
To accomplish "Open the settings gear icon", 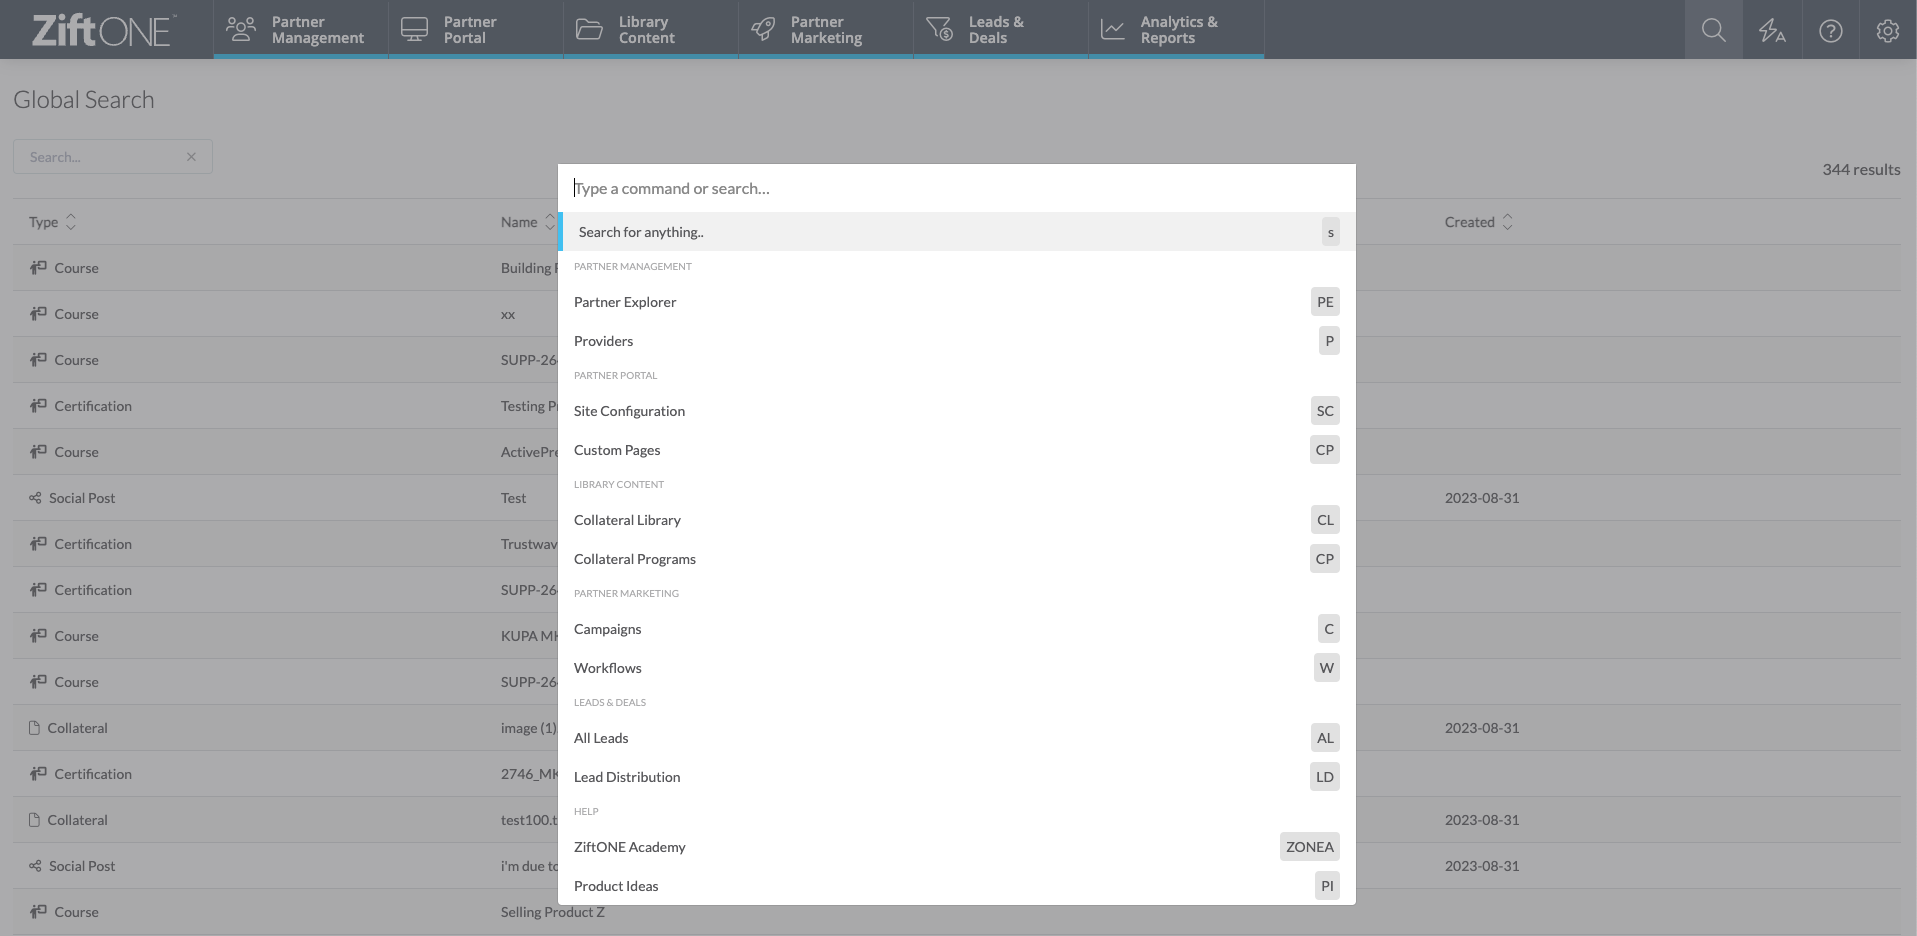I will coord(1888,30).
